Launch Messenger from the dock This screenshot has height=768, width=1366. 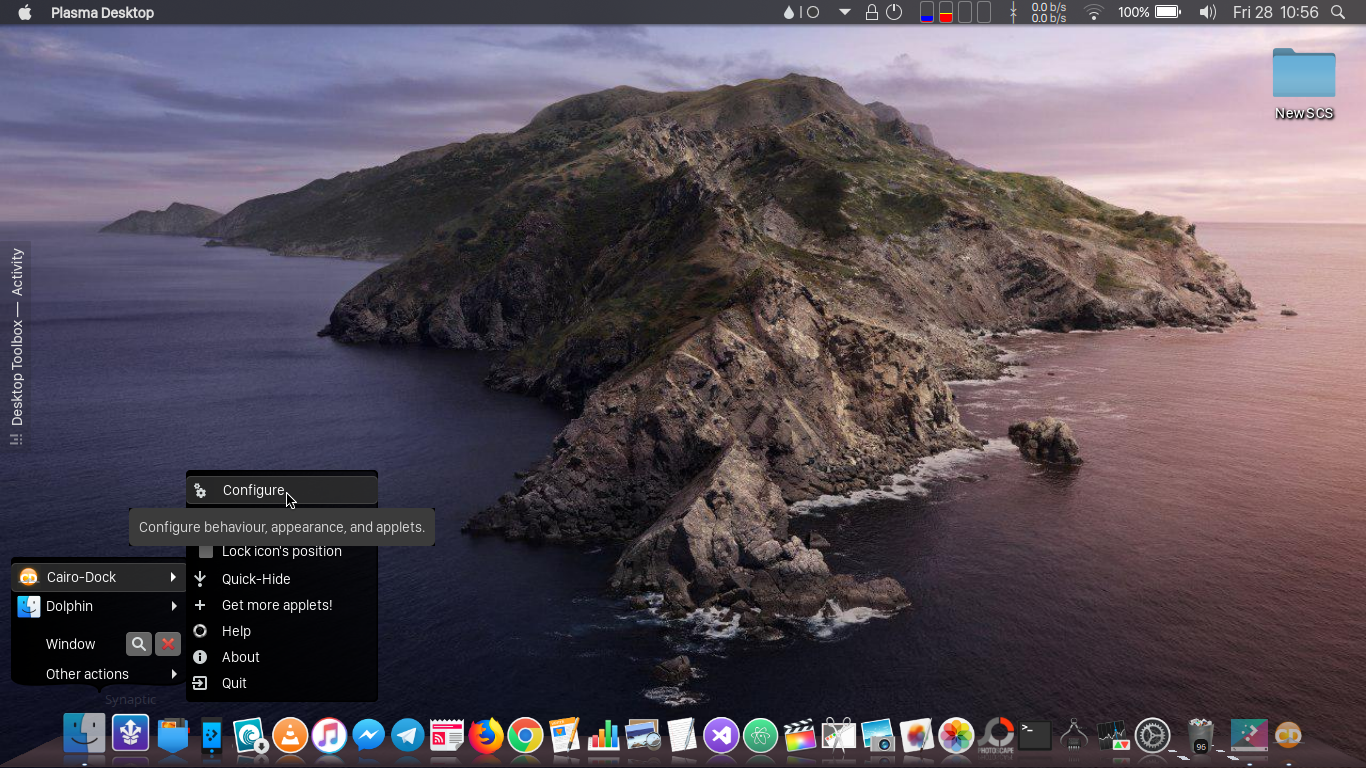pos(368,736)
